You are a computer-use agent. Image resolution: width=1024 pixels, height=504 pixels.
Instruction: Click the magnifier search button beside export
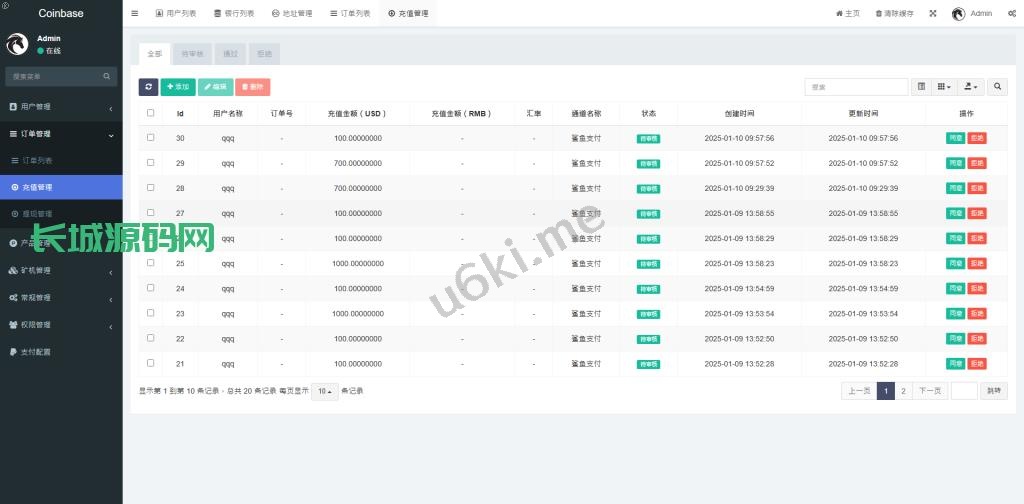tap(998, 87)
